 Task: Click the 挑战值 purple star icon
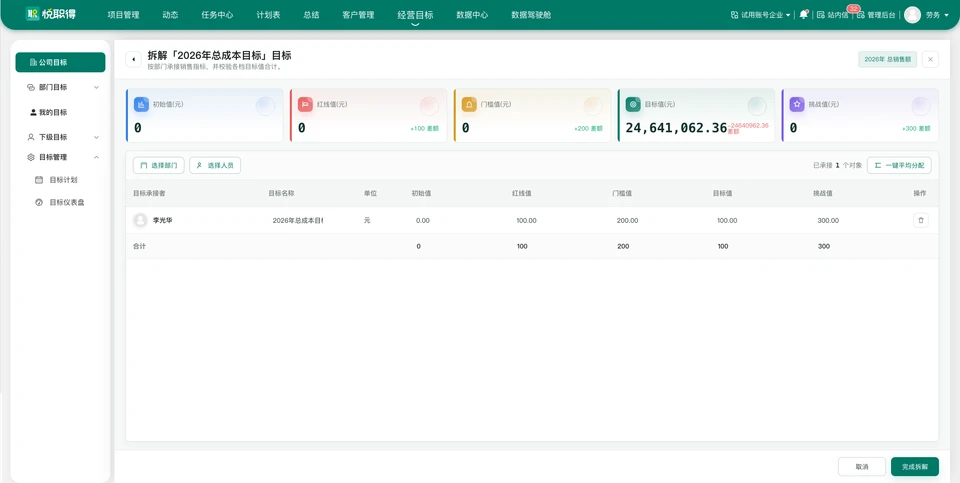pyautogui.click(x=797, y=104)
